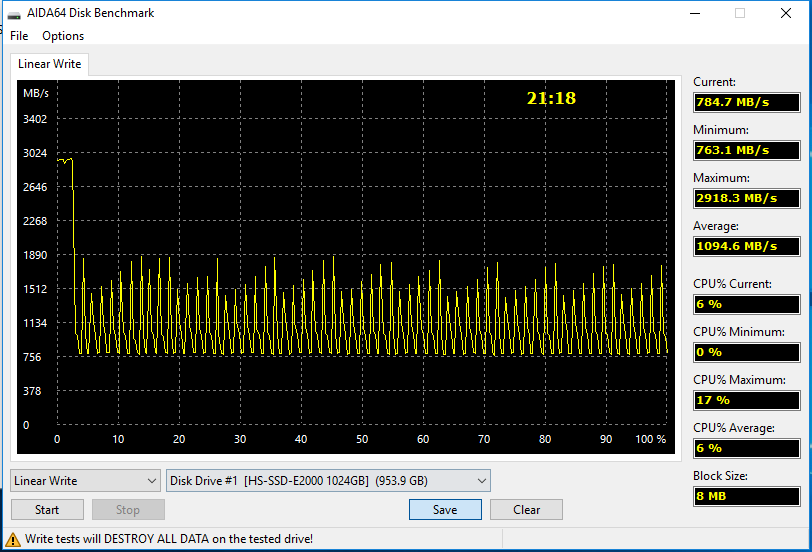The height and width of the screenshot is (552, 812).
Task: Click the disabled Stop button
Action: (128, 510)
